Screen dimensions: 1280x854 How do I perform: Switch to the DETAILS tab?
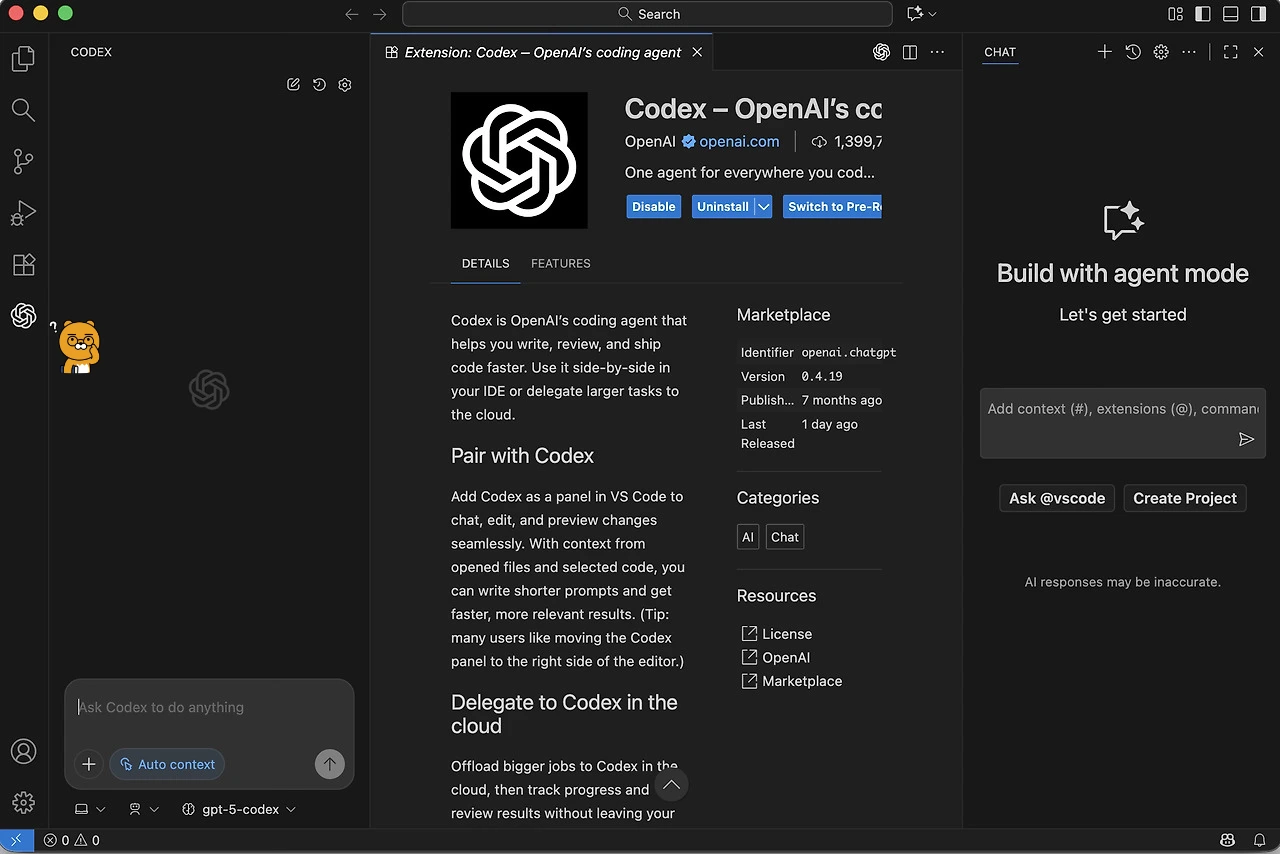(485, 264)
